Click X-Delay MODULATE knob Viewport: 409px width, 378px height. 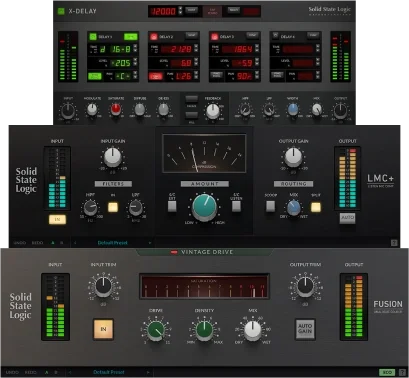click(x=92, y=109)
